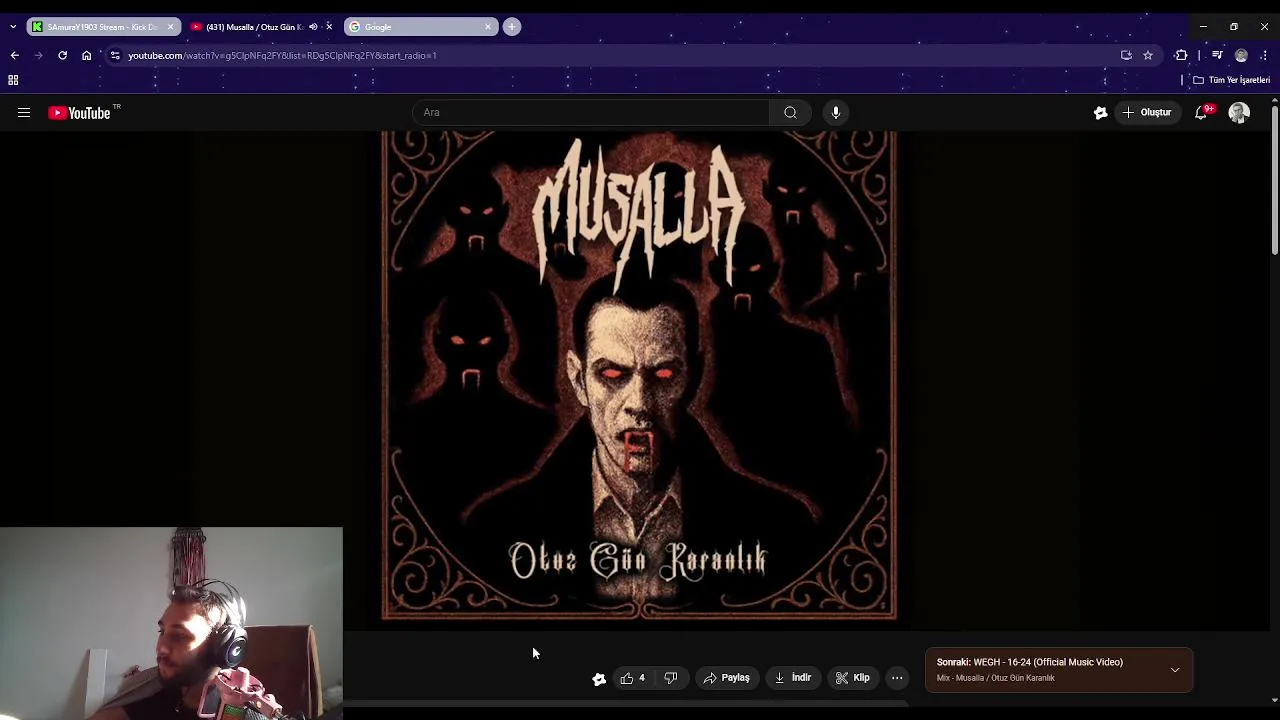Bookmark this page with the star
The height and width of the screenshot is (720, 1280).
(1148, 56)
